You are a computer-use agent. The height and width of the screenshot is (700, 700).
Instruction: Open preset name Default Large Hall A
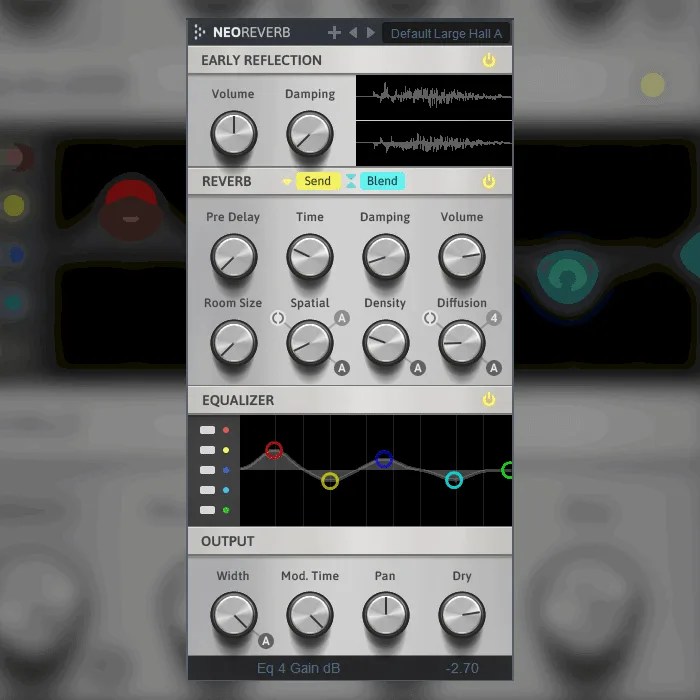coord(446,33)
